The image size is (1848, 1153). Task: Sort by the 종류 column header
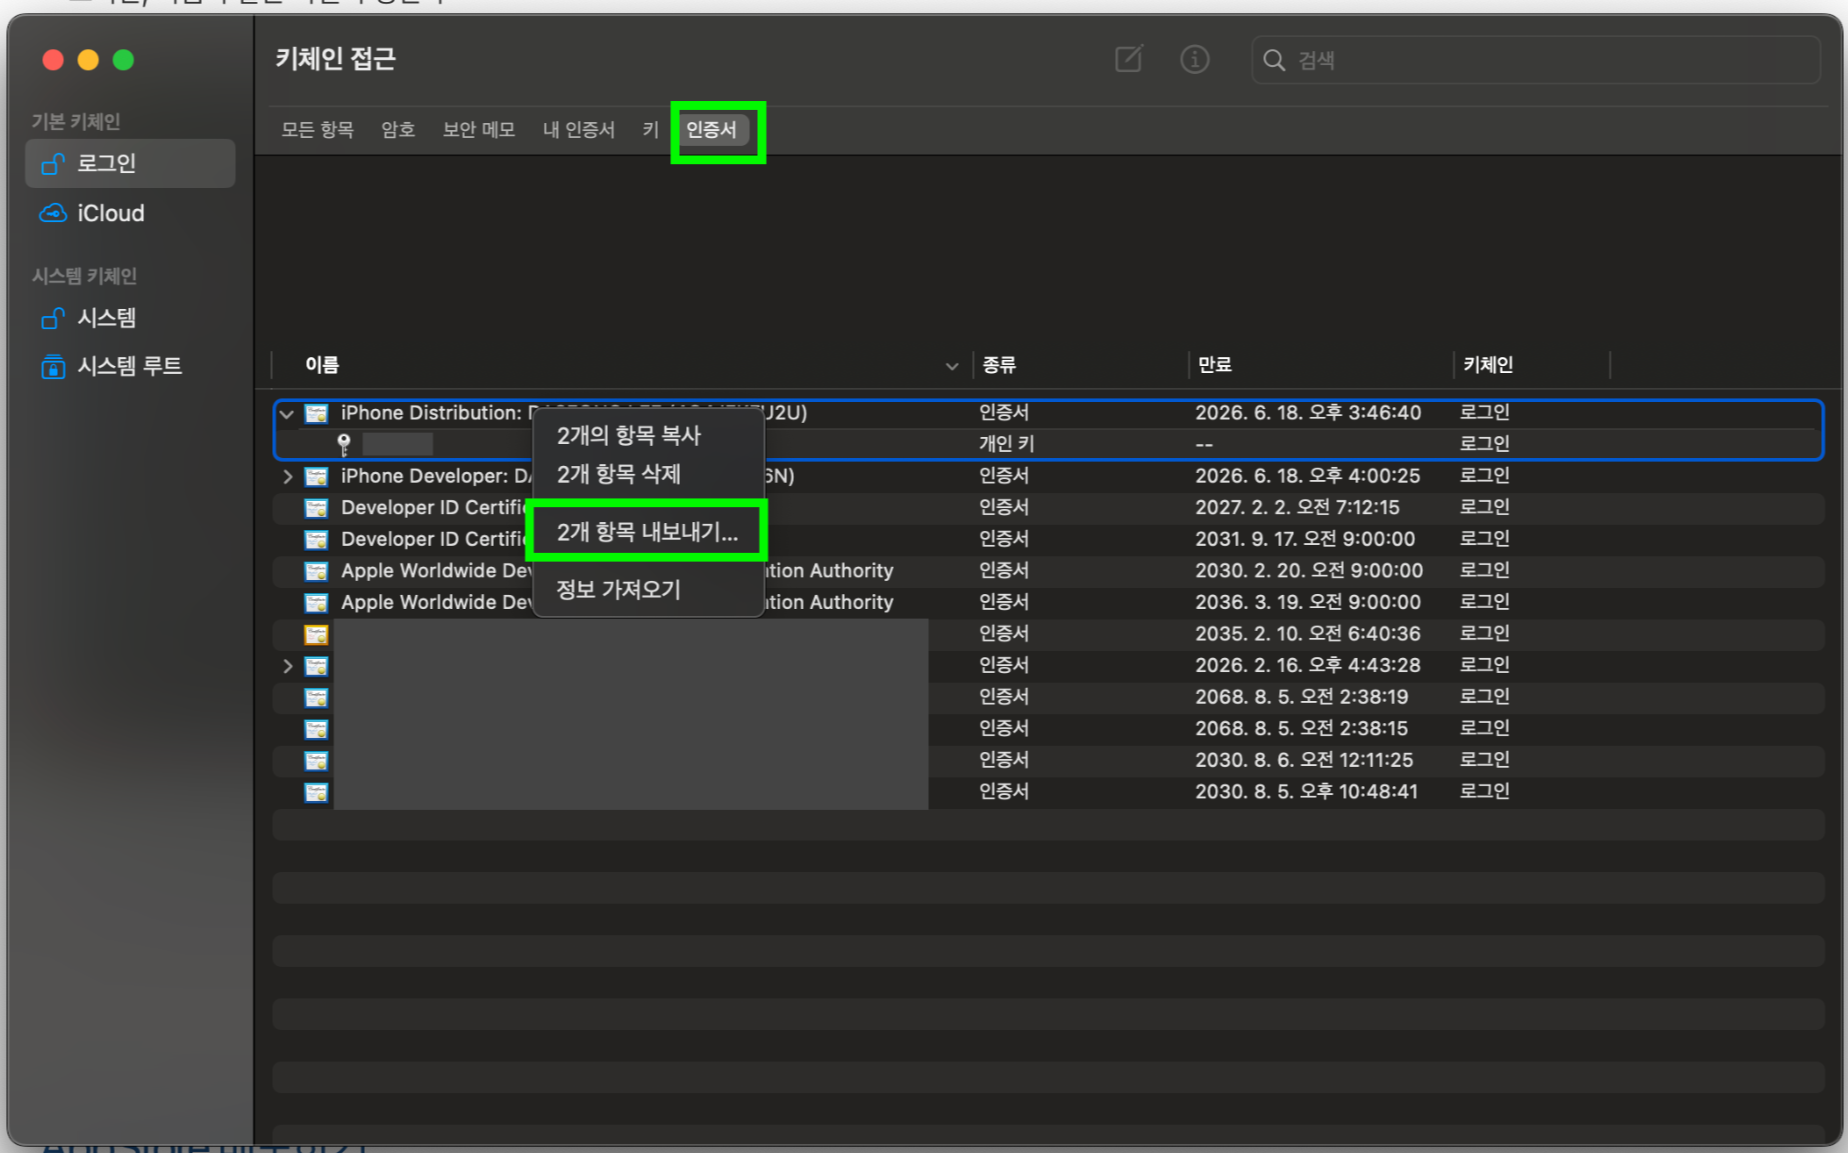(998, 365)
